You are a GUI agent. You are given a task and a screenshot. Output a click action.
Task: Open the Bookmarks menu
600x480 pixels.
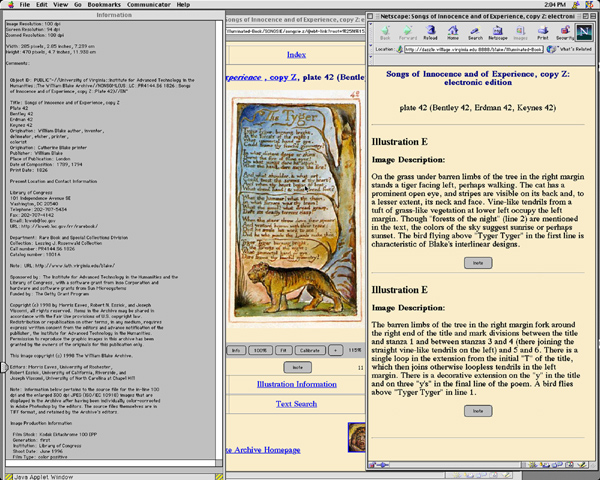[x=104, y=5]
